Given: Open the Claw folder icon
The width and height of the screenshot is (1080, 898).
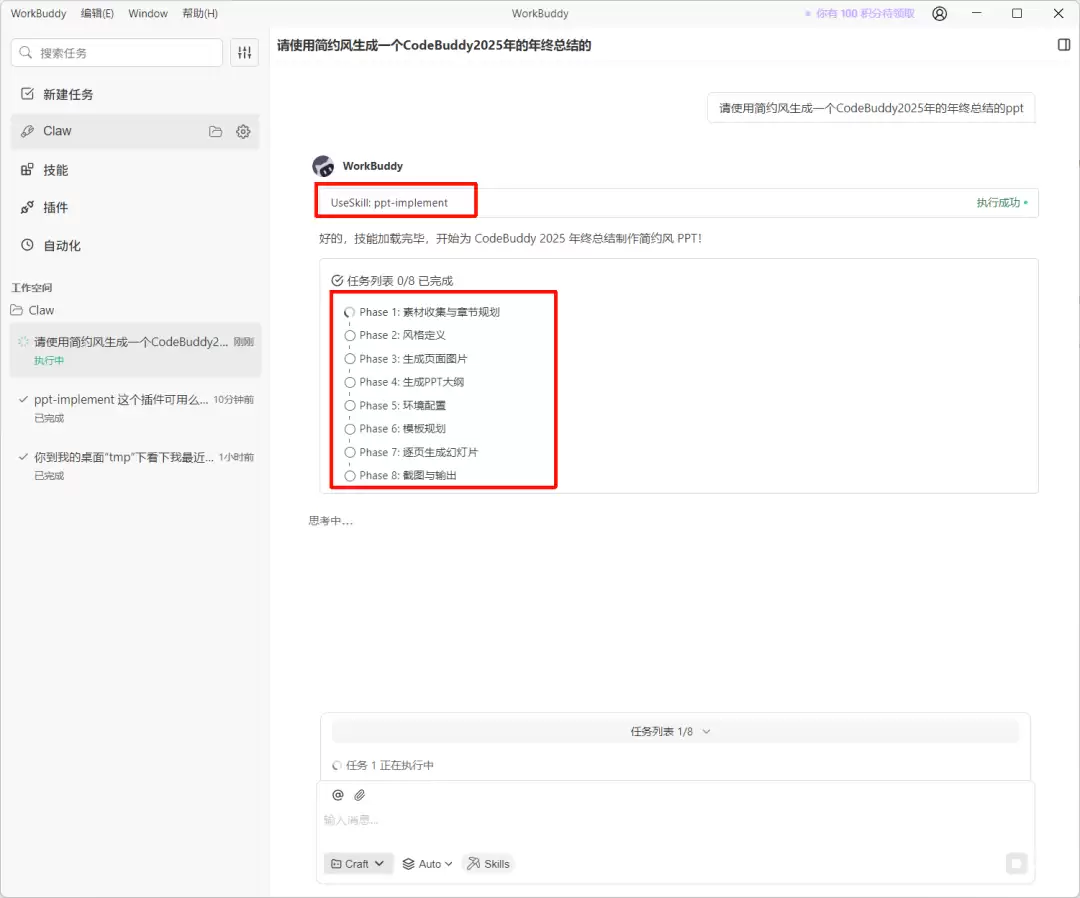Looking at the screenshot, I should click(215, 131).
